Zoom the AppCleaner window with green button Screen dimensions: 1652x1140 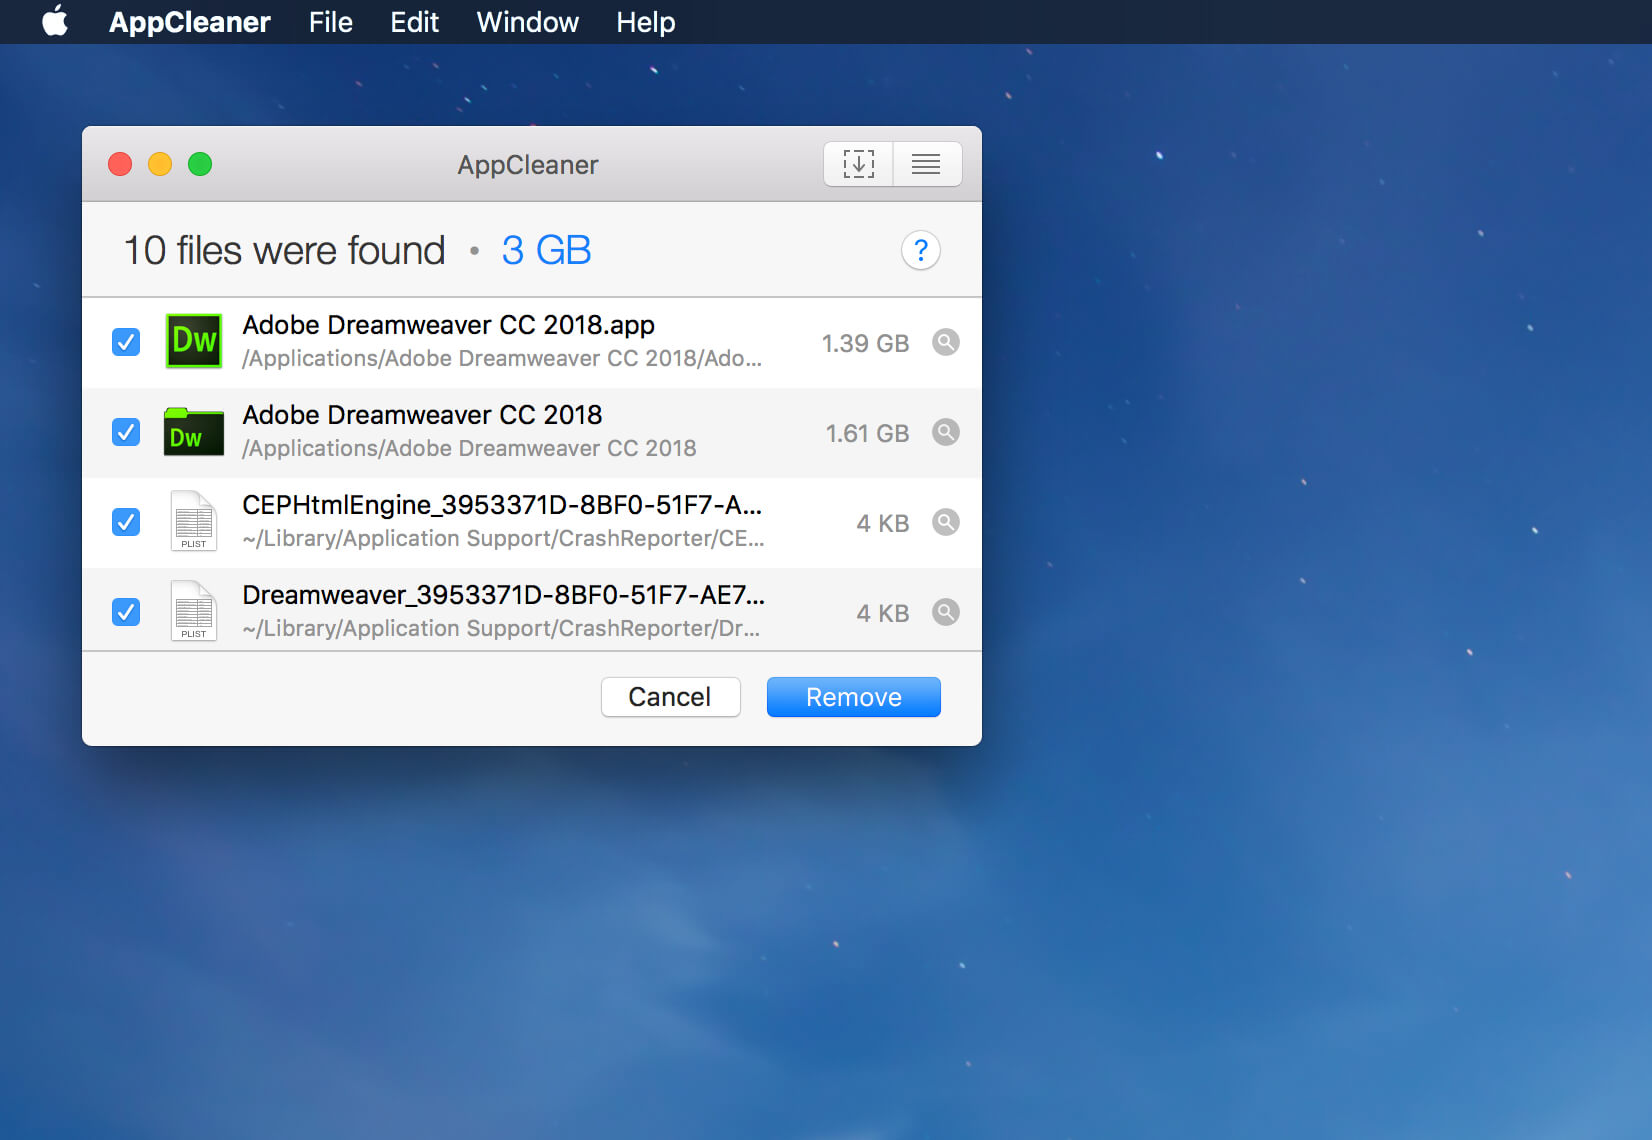200,164
